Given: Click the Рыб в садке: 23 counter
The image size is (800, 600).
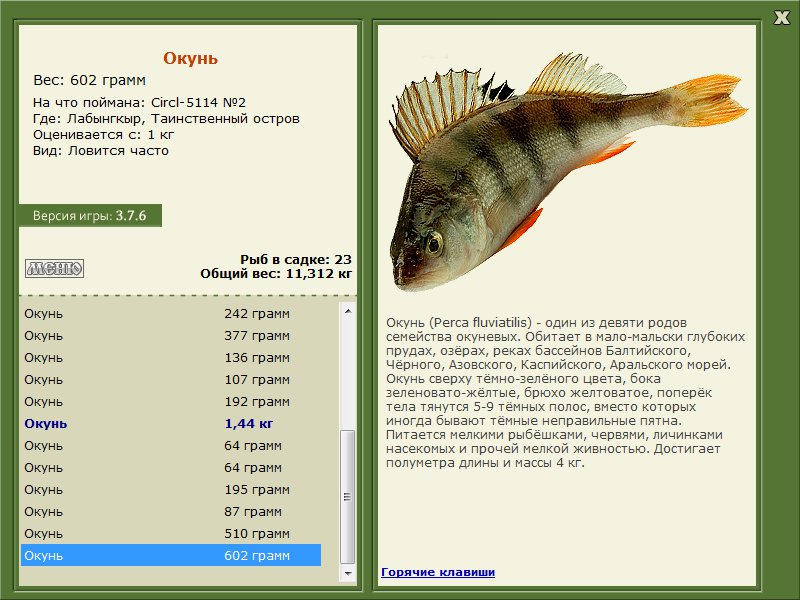Looking at the screenshot, I should tap(296, 259).
